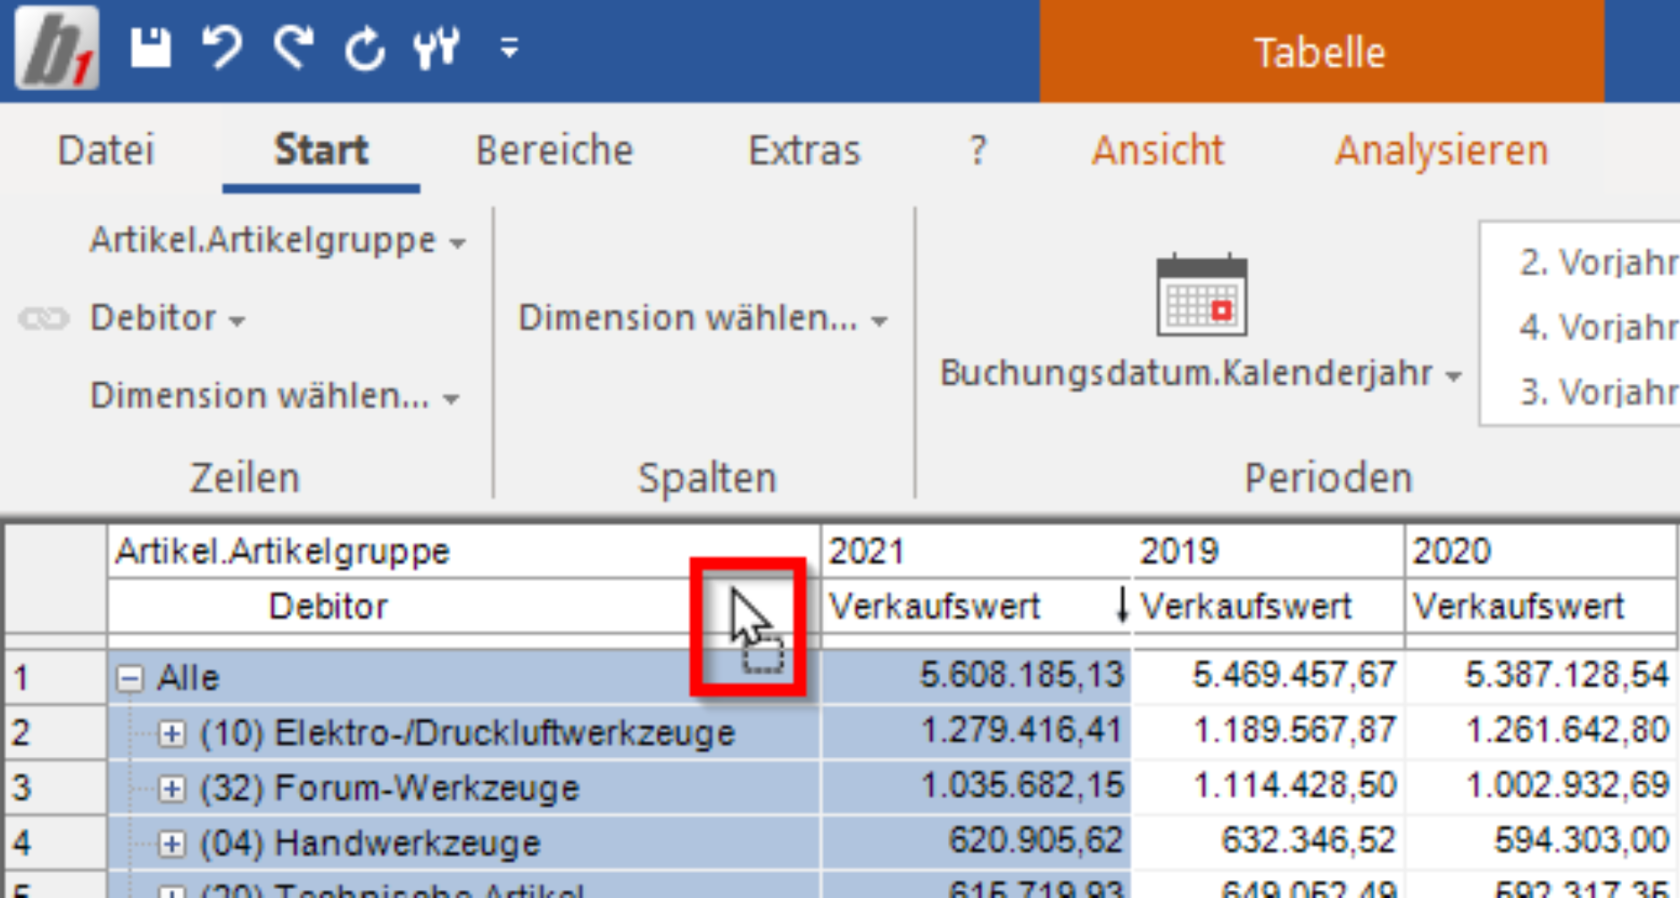Open the Artikel.Artikelgruppe row dimension dropdown
Image resolution: width=1680 pixels, height=898 pixels.
pyautogui.click(x=278, y=241)
